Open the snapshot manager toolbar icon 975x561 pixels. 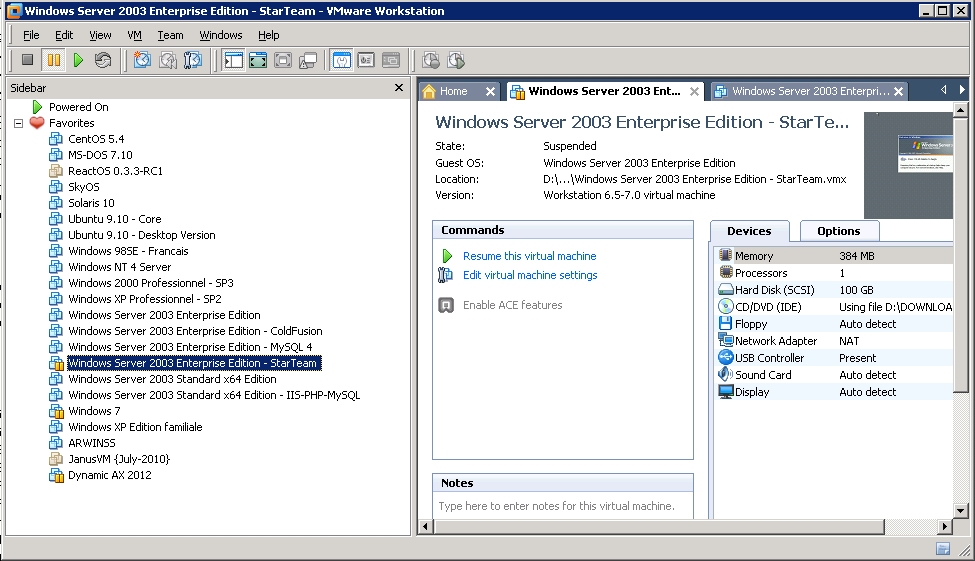[x=193, y=61]
